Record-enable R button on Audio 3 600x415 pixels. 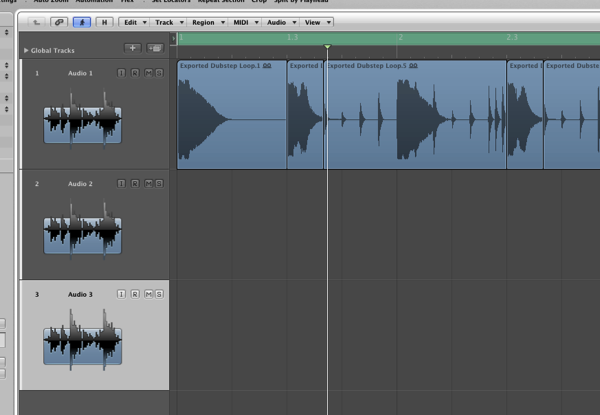(135, 294)
